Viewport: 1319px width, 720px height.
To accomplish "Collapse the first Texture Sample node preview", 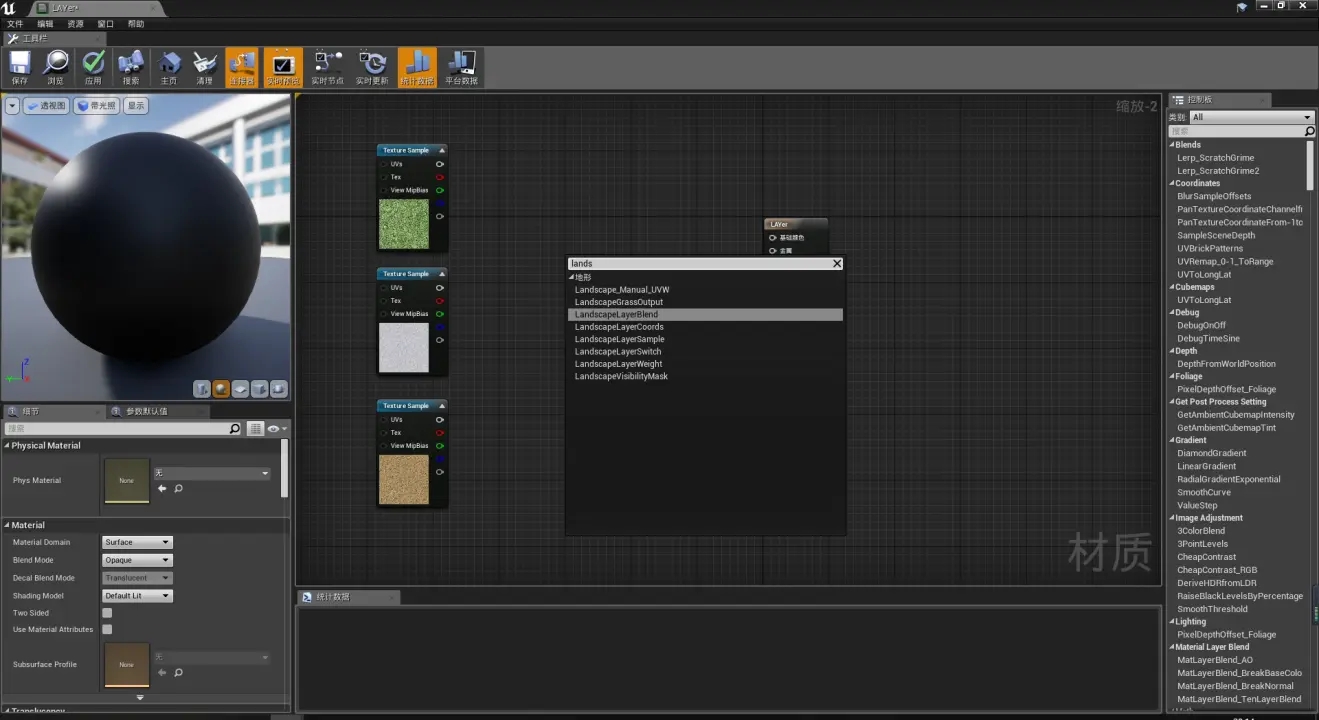I will click(x=442, y=150).
